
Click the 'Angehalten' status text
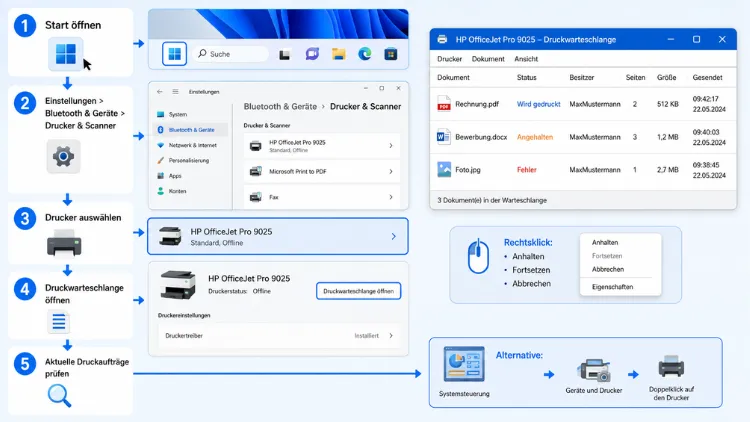535,137
